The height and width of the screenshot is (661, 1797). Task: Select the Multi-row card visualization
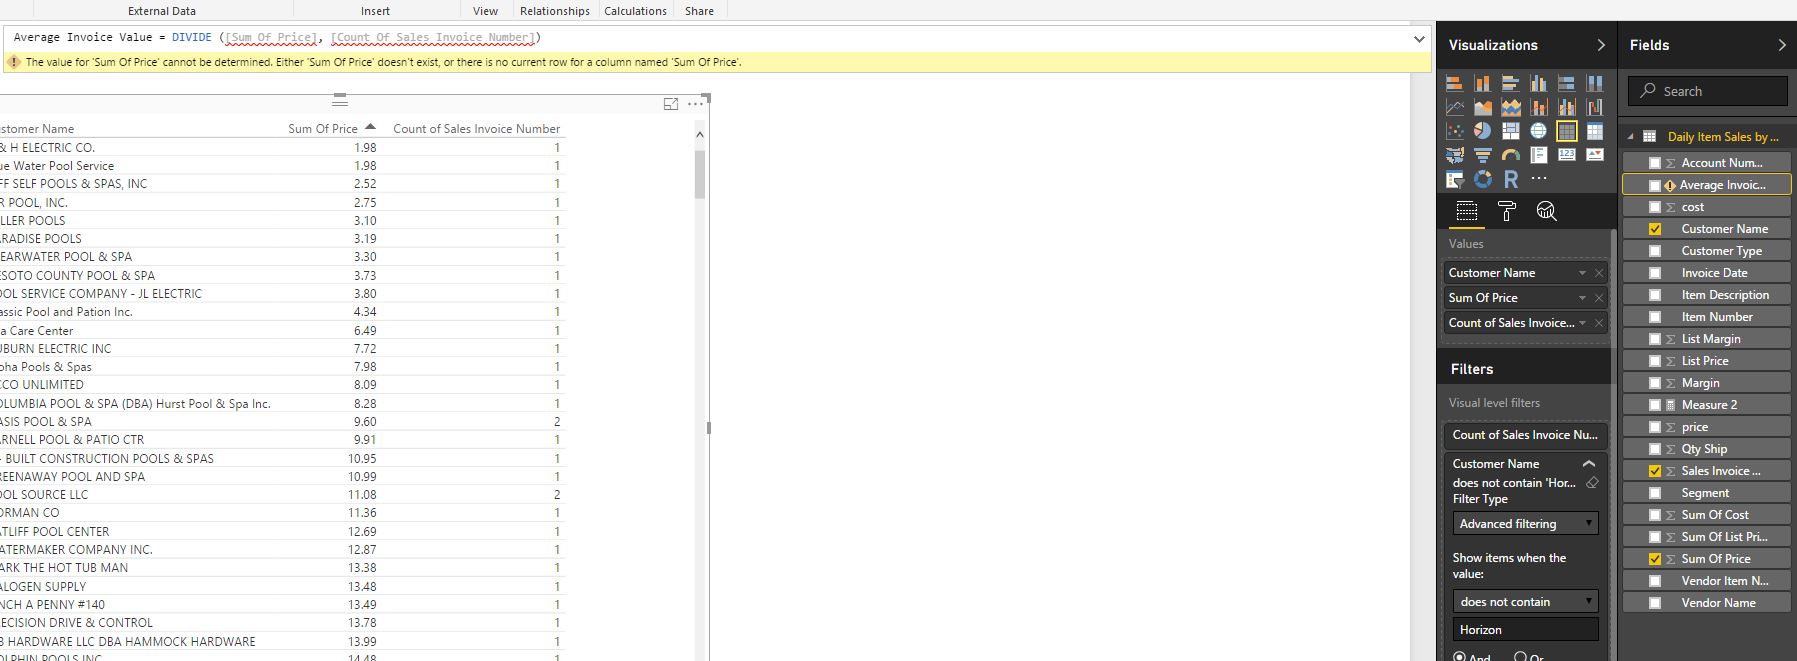point(1538,155)
